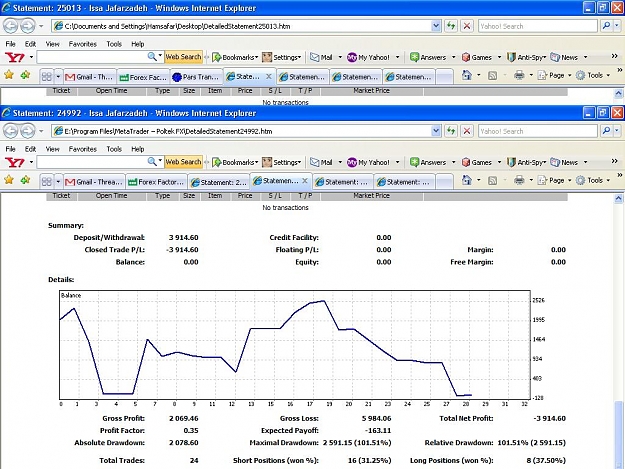The height and width of the screenshot is (469, 625).
Task: Open Help menu in Statement 24992 window
Action: tap(138, 149)
